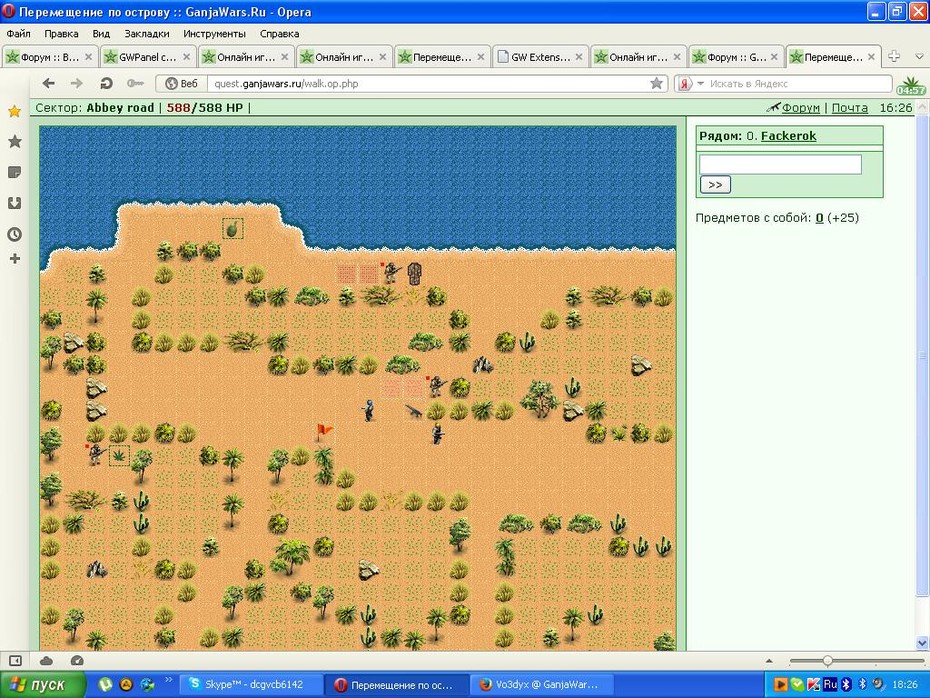The image size is (930, 698).
Task: Bookmark page using address bar star
Action: point(656,84)
